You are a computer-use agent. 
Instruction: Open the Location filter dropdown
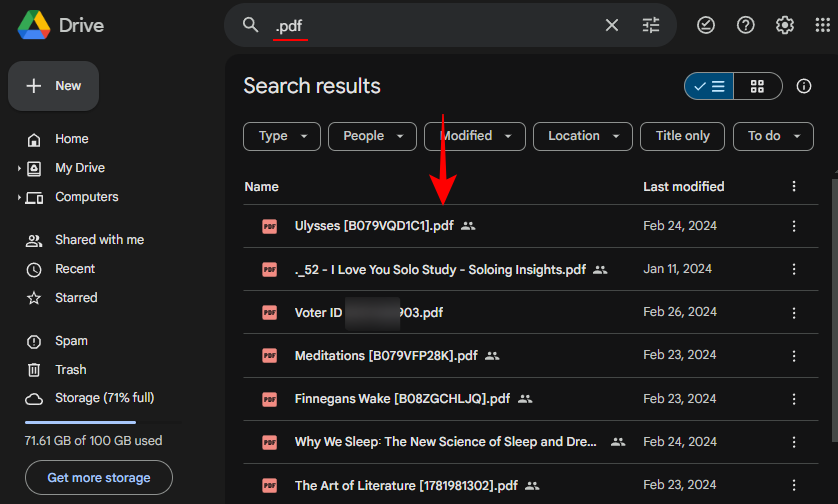[x=583, y=136]
